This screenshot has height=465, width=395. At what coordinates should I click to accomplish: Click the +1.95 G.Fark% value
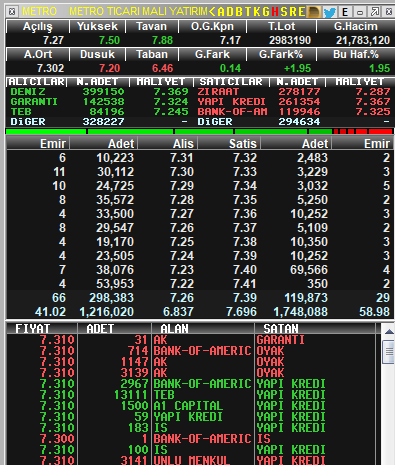[x=297, y=68]
